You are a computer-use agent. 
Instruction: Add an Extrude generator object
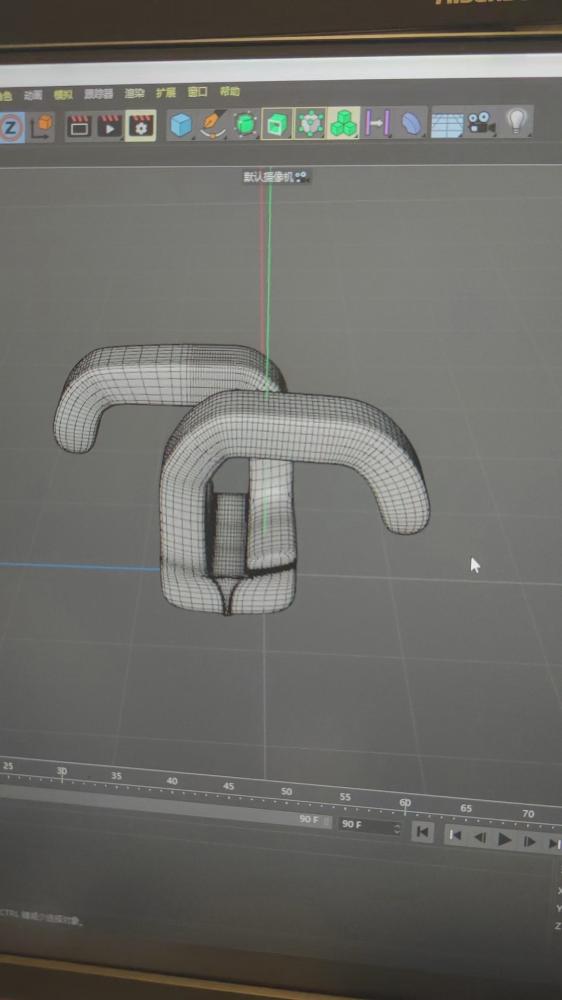point(276,124)
